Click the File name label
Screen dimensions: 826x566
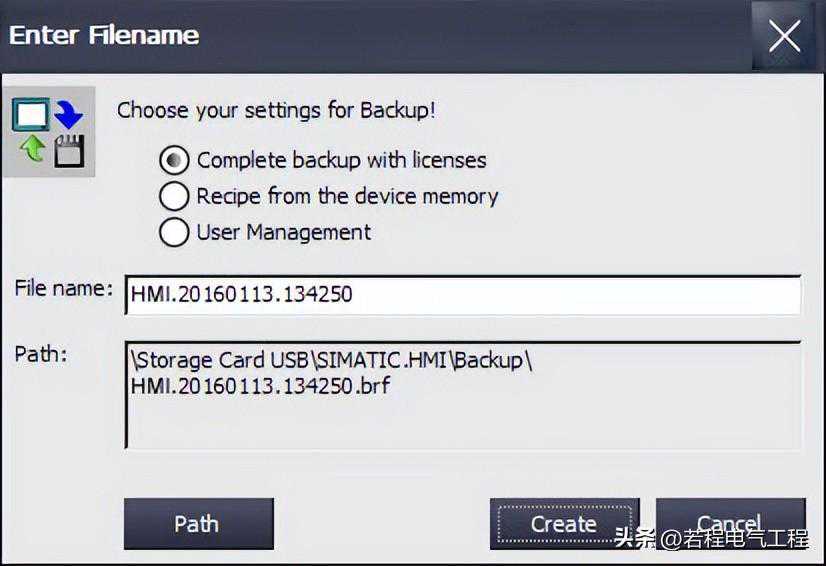[x=64, y=289]
